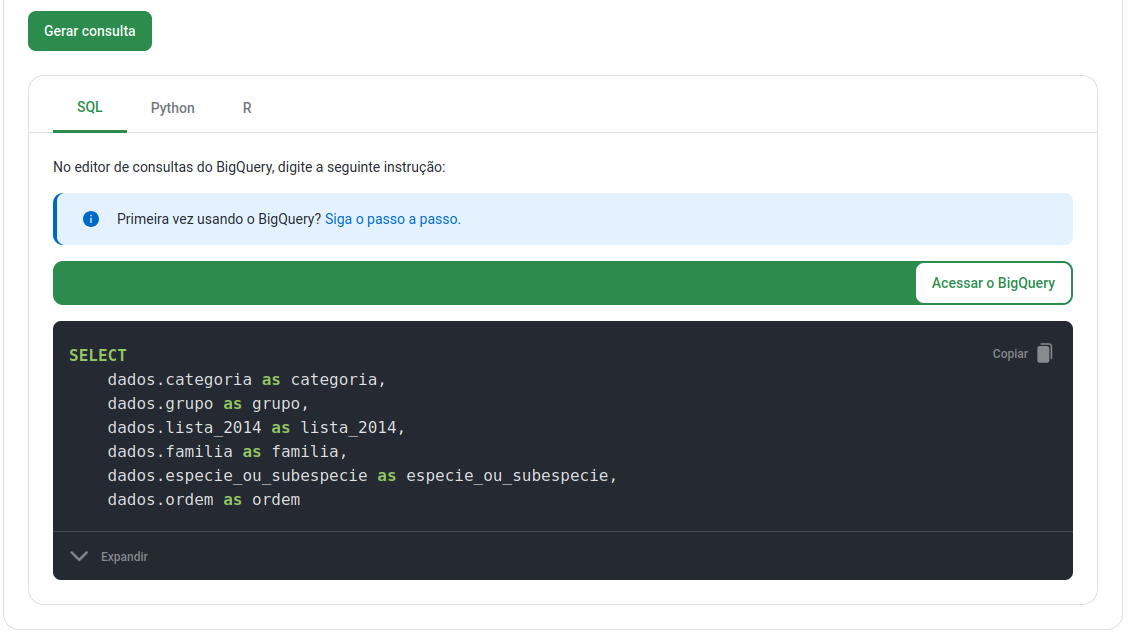The image size is (1135, 632).
Task: Copy the SQL code via copy icon
Action: [1044, 353]
